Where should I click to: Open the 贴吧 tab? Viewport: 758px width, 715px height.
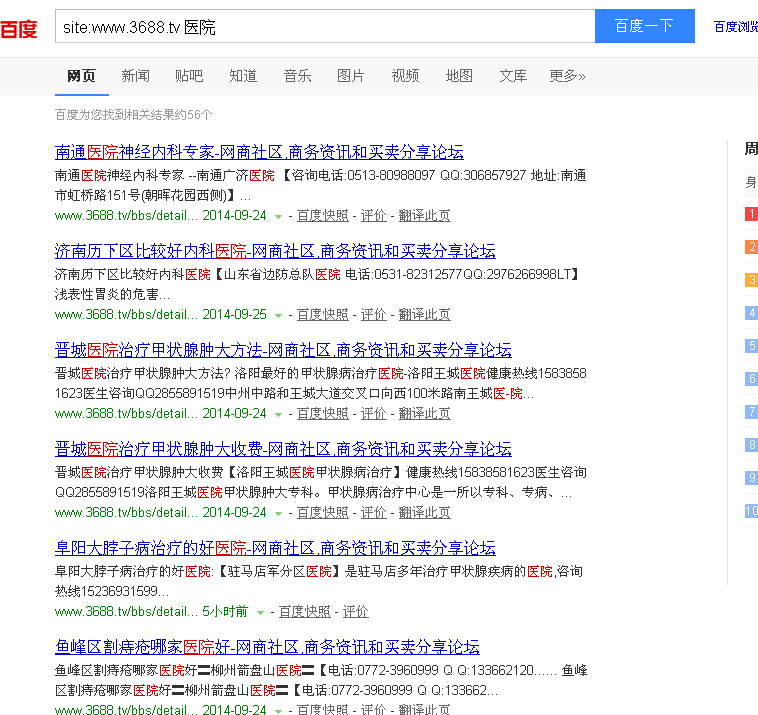click(189, 76)
